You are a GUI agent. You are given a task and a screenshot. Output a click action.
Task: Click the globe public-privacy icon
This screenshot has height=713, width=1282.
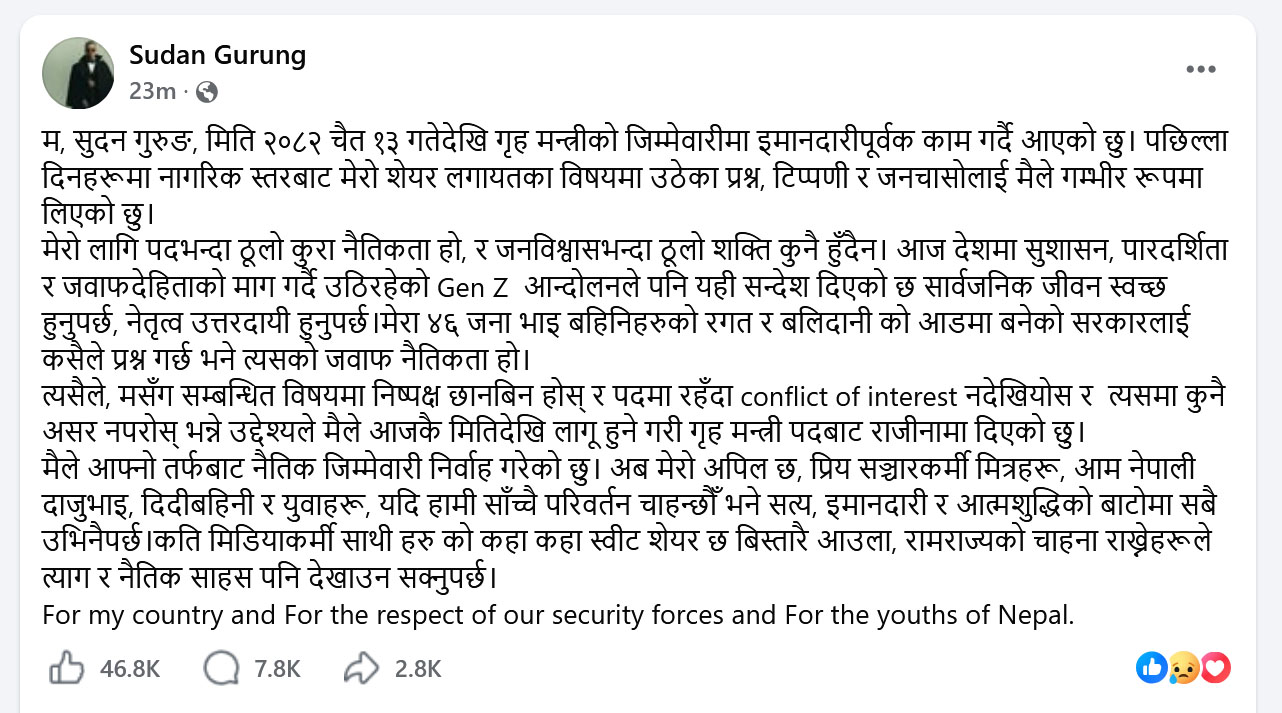pos(207,92)
